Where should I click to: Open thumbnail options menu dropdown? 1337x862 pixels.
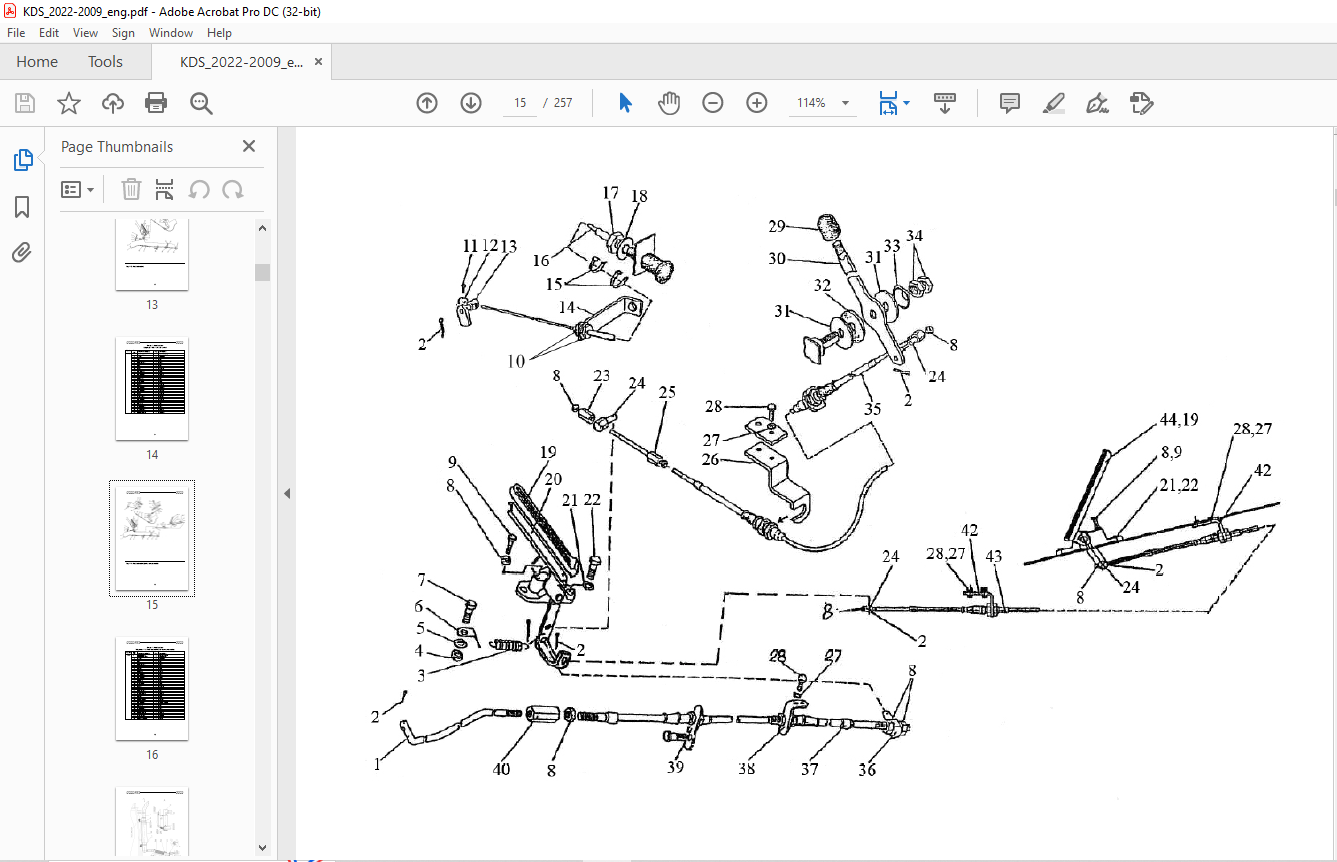78,189
